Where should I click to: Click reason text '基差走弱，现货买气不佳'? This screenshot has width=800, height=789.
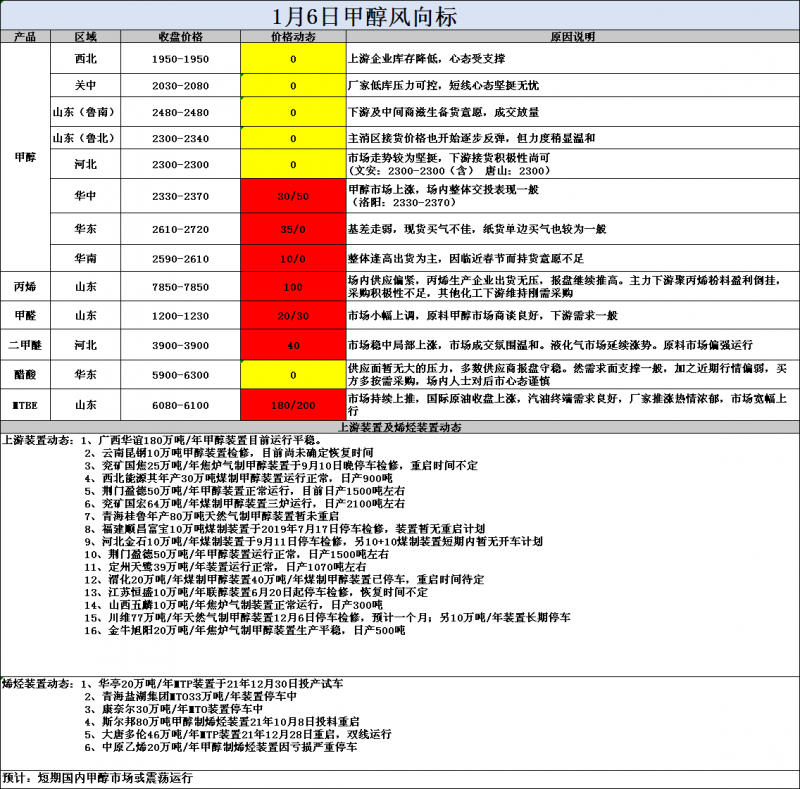[410, 229]
